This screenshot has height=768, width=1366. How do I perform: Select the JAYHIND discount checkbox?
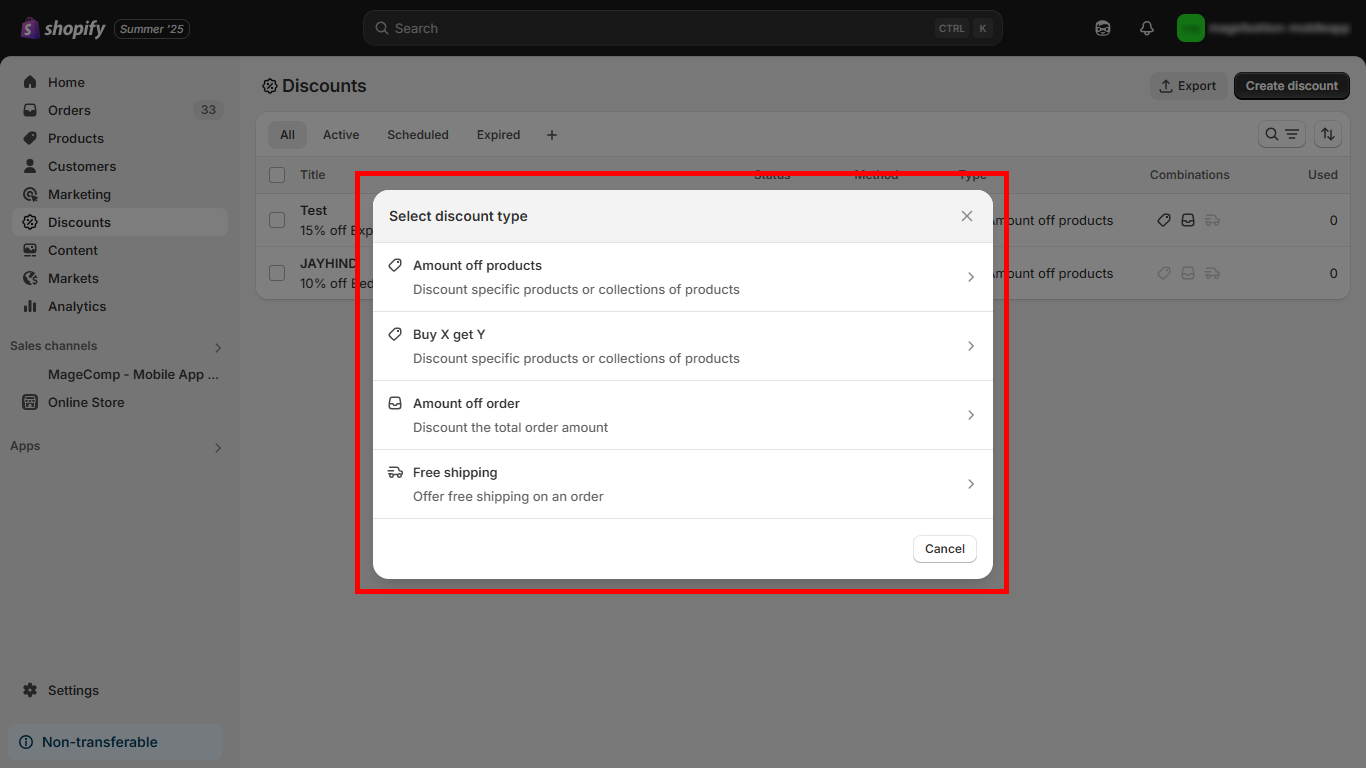pyautogui.click(x=277, y=273)
